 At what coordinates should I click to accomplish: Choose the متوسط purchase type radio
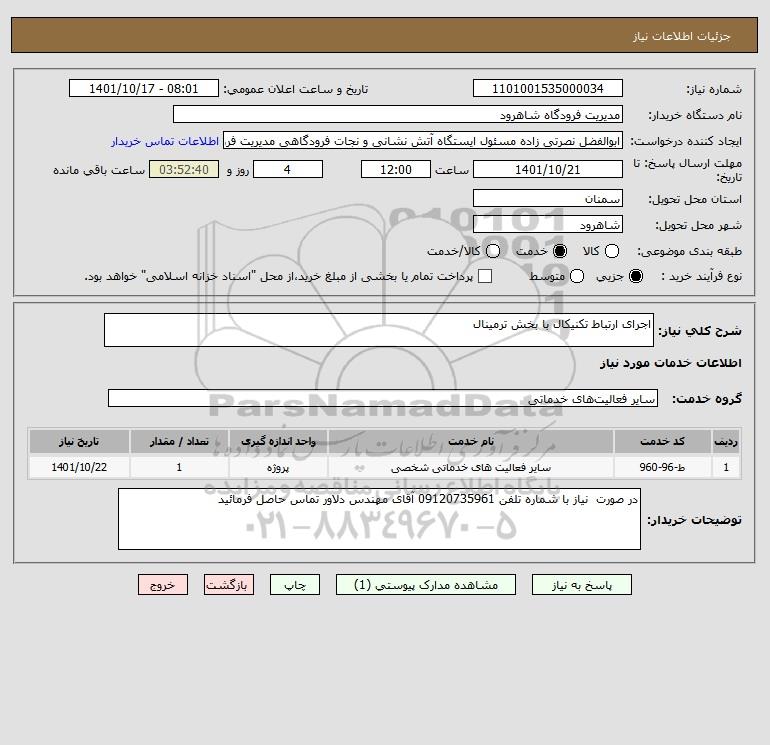click(577, 276)
